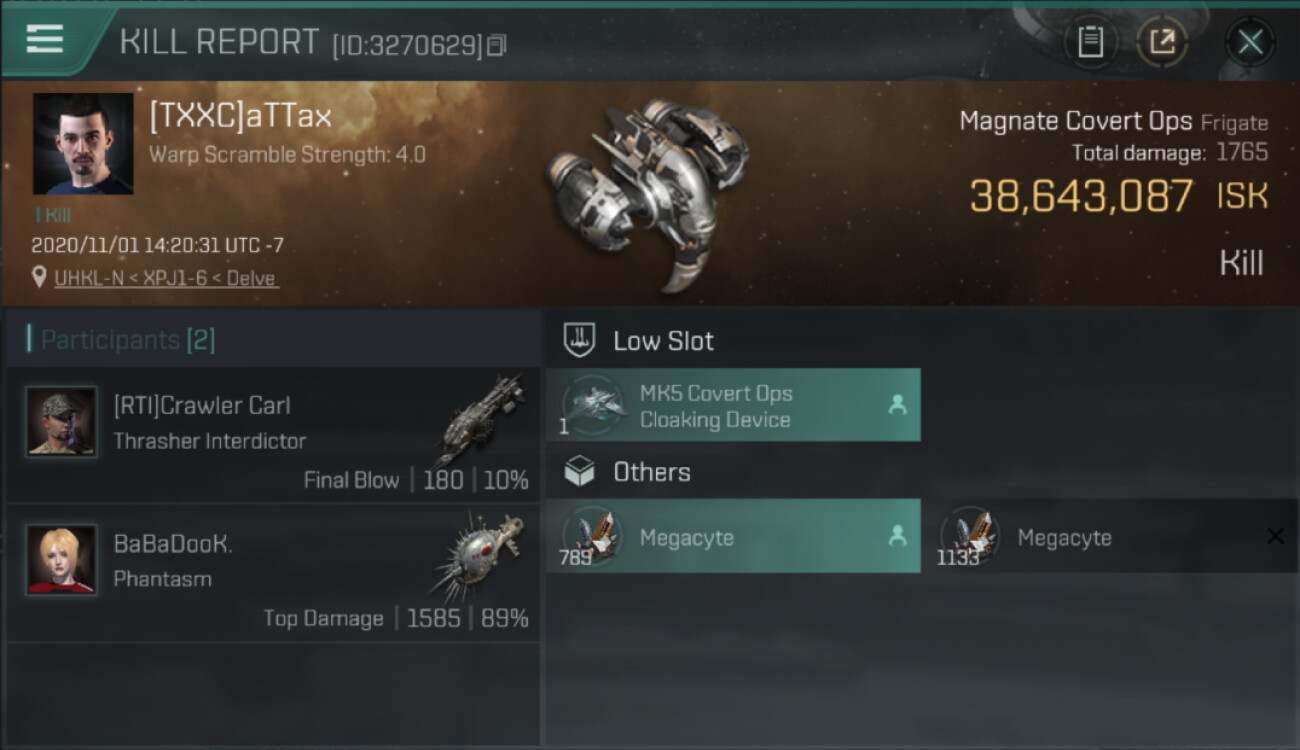Click the Low Slot section icon
Screen dimensions: 1300x750
click(x=580, y=340)
